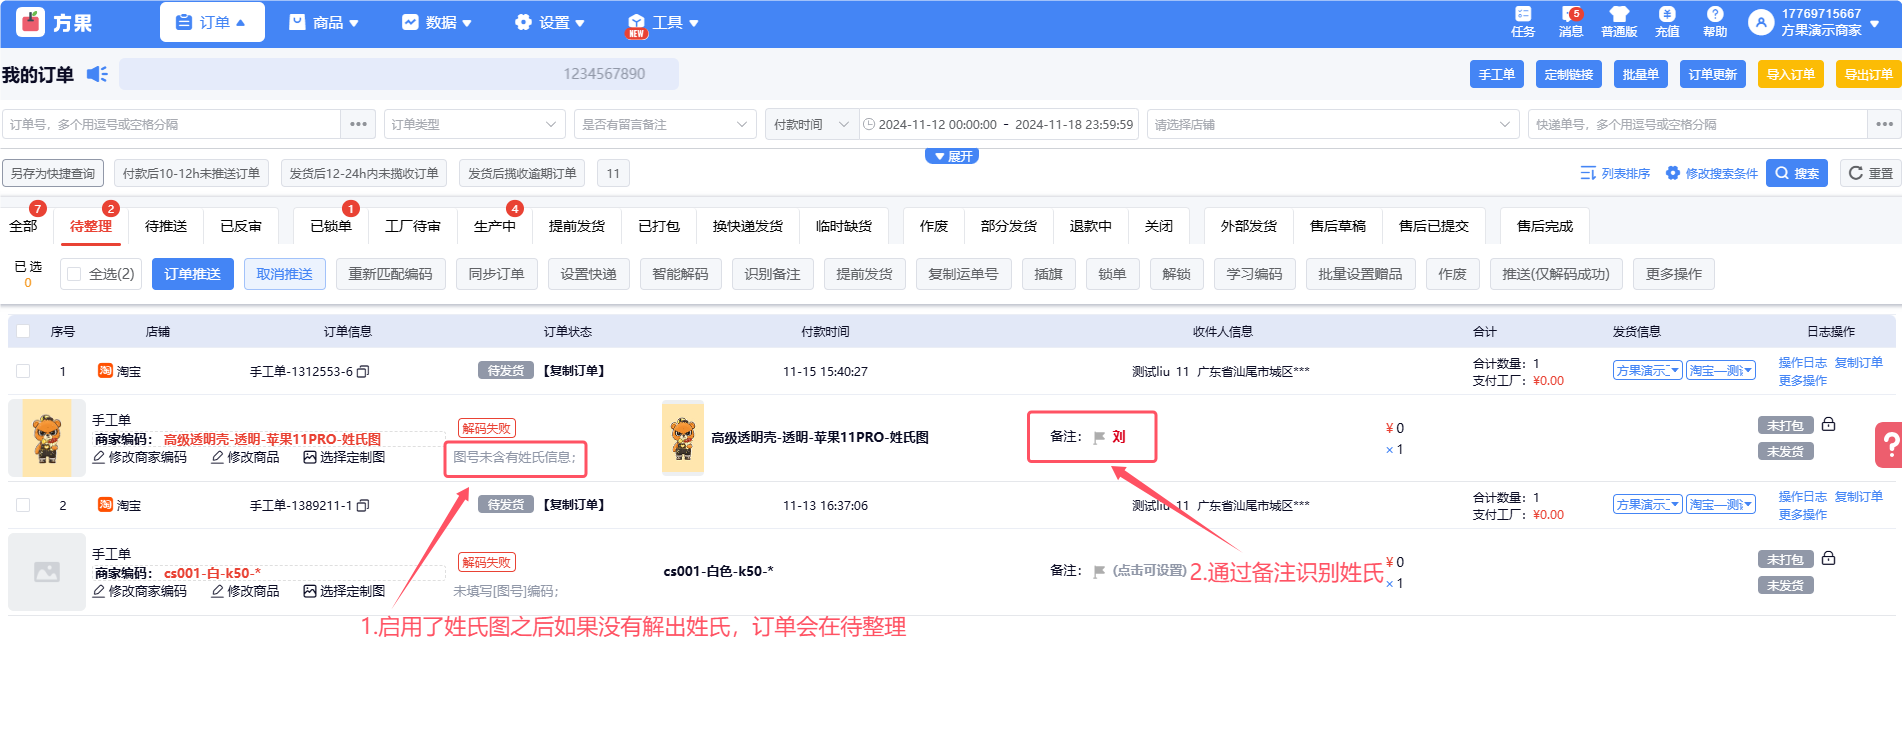Switch to the 待推送 tab
The width and height of the screenshot is (1902, 736).
(x=166, y=226)
